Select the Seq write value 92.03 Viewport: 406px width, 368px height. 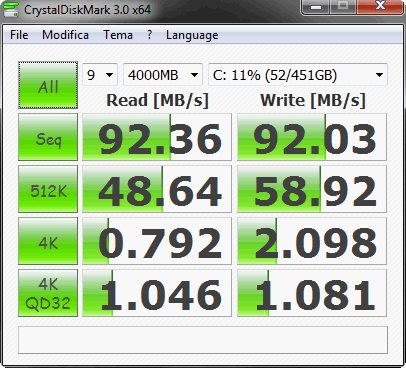tap(312, 137)
